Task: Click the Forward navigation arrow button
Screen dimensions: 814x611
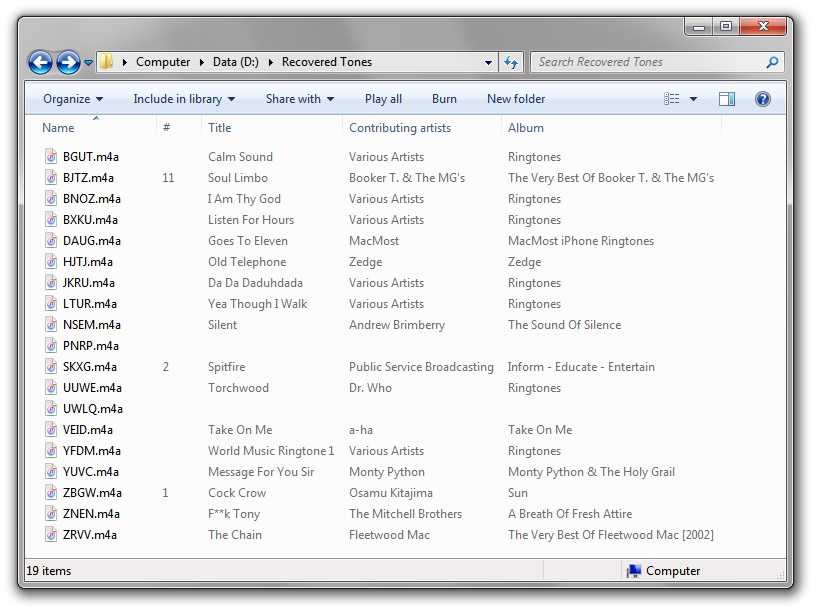Action: tap(68, 62)
